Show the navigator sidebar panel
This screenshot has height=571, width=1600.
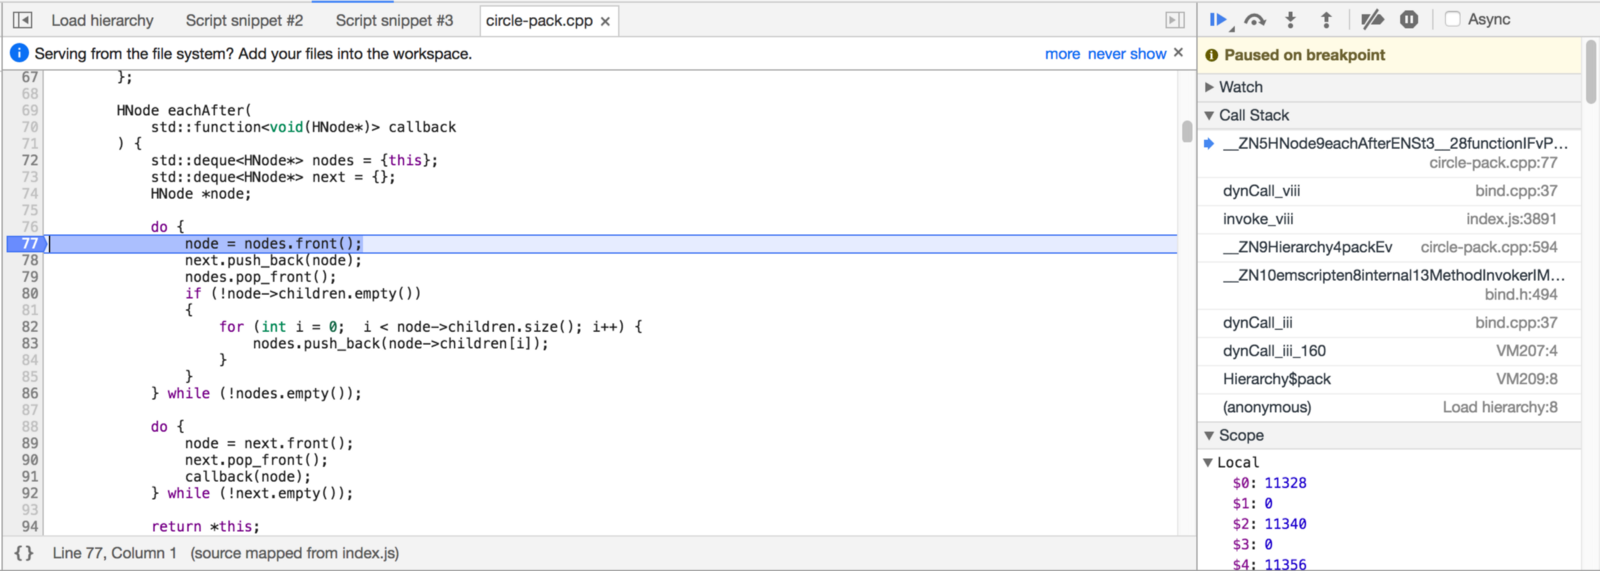click(x=22, y=20)
